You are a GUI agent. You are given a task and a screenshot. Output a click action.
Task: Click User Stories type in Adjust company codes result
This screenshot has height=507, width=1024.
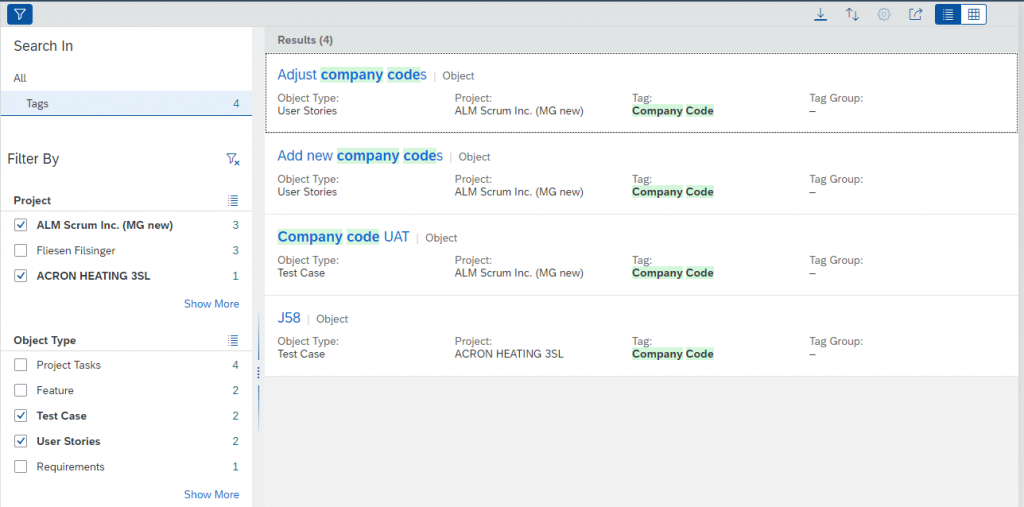[307, 111]
